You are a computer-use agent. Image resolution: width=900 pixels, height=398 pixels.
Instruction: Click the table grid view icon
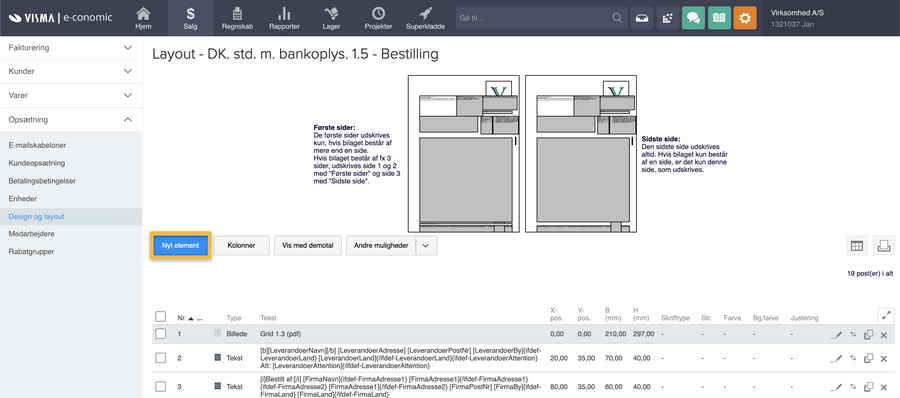click(x=857, y=246)
